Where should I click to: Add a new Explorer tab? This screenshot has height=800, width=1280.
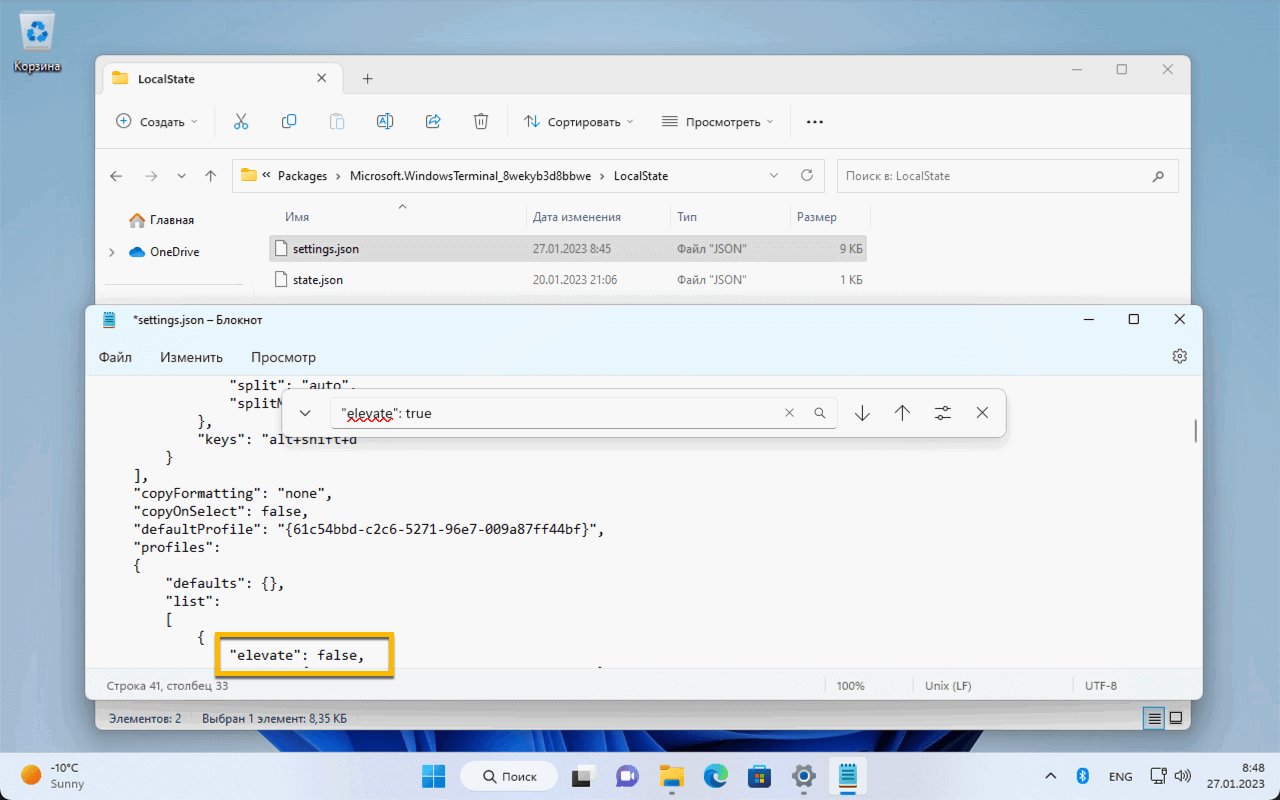367,78
